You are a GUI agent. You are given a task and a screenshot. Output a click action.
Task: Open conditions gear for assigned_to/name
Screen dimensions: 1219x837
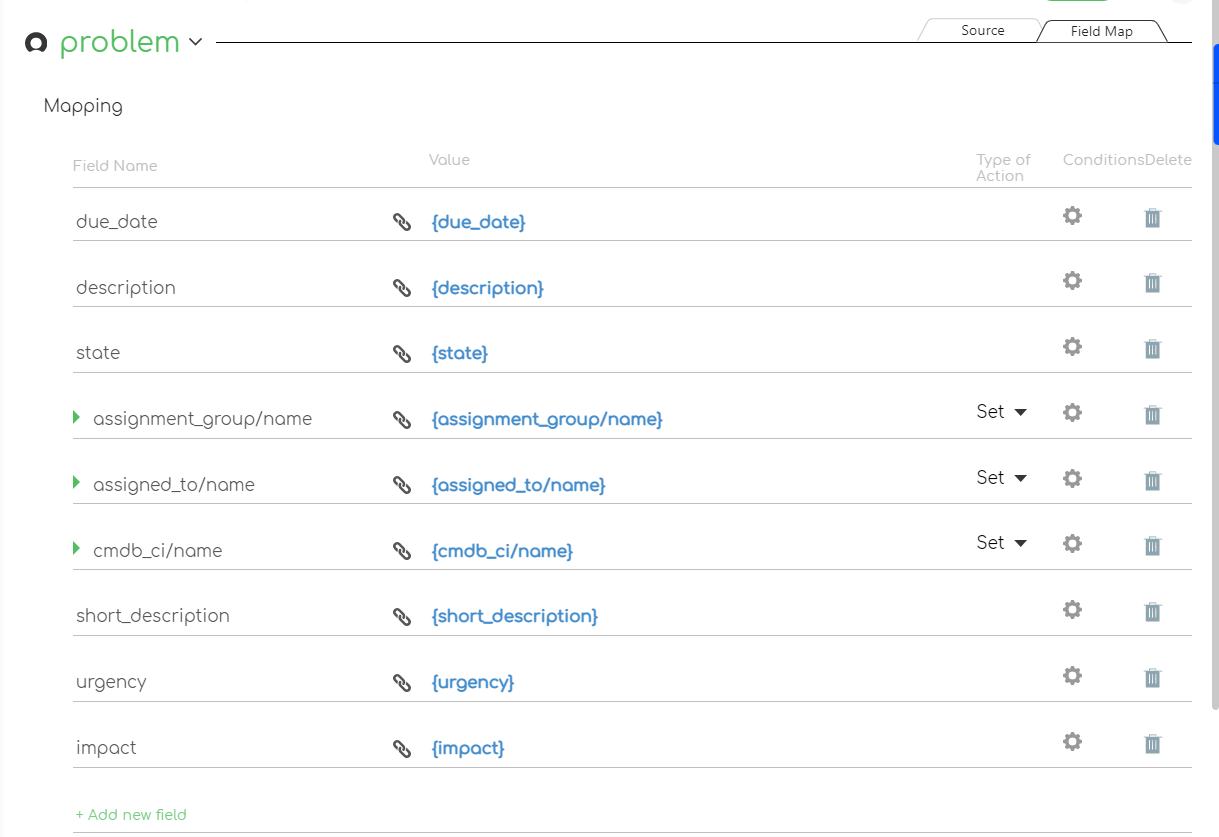pyautogui.click(x=1072, y=478)
